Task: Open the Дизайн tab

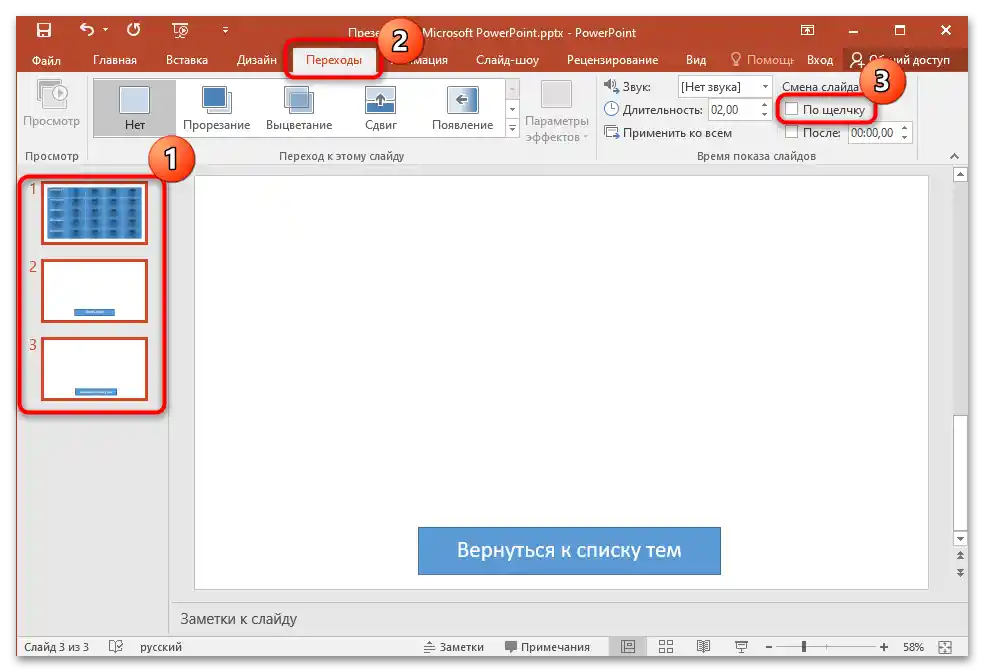Action: (x=257, y=60)
